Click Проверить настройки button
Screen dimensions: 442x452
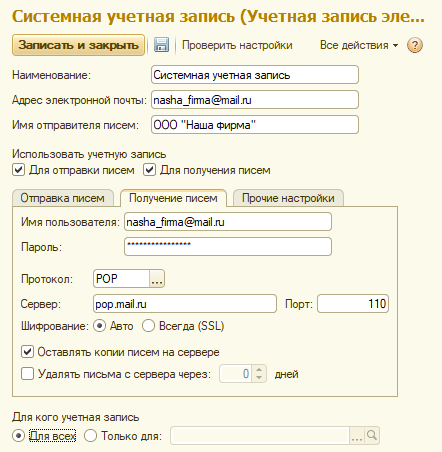pyautogui.click(x=237, y=45)
